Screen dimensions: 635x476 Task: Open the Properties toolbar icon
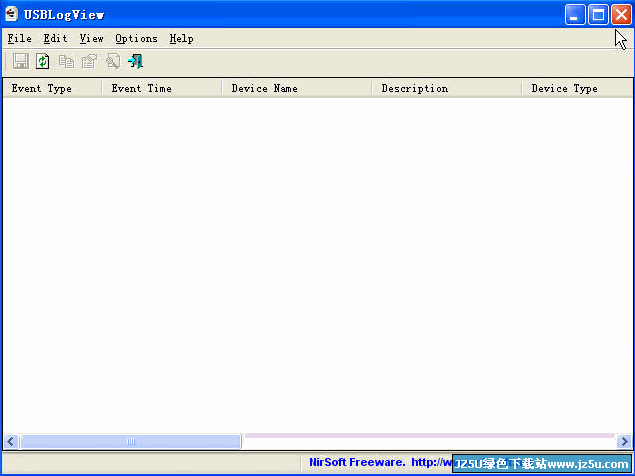coord(89,61)
